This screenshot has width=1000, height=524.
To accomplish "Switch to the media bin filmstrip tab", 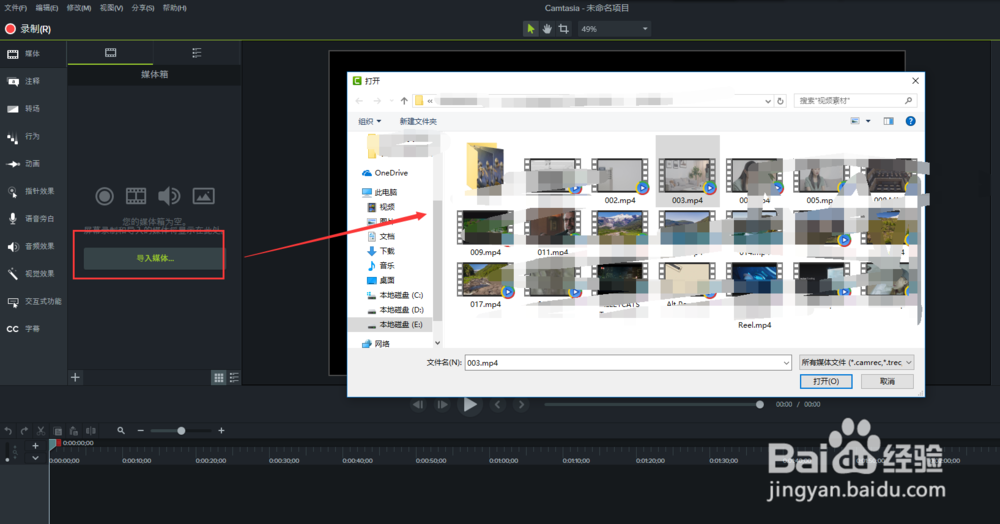I will (110, 53).
